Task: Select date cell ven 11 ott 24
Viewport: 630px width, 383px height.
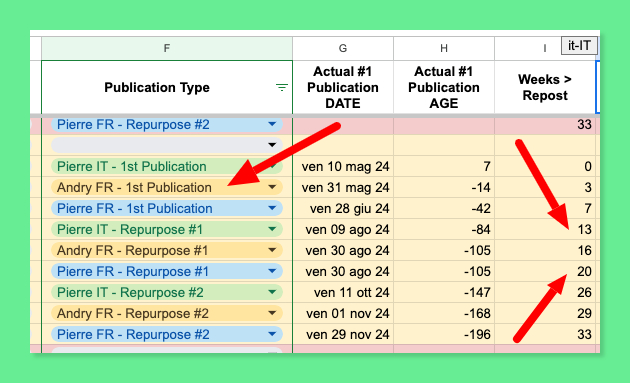Action: [343, 292]
